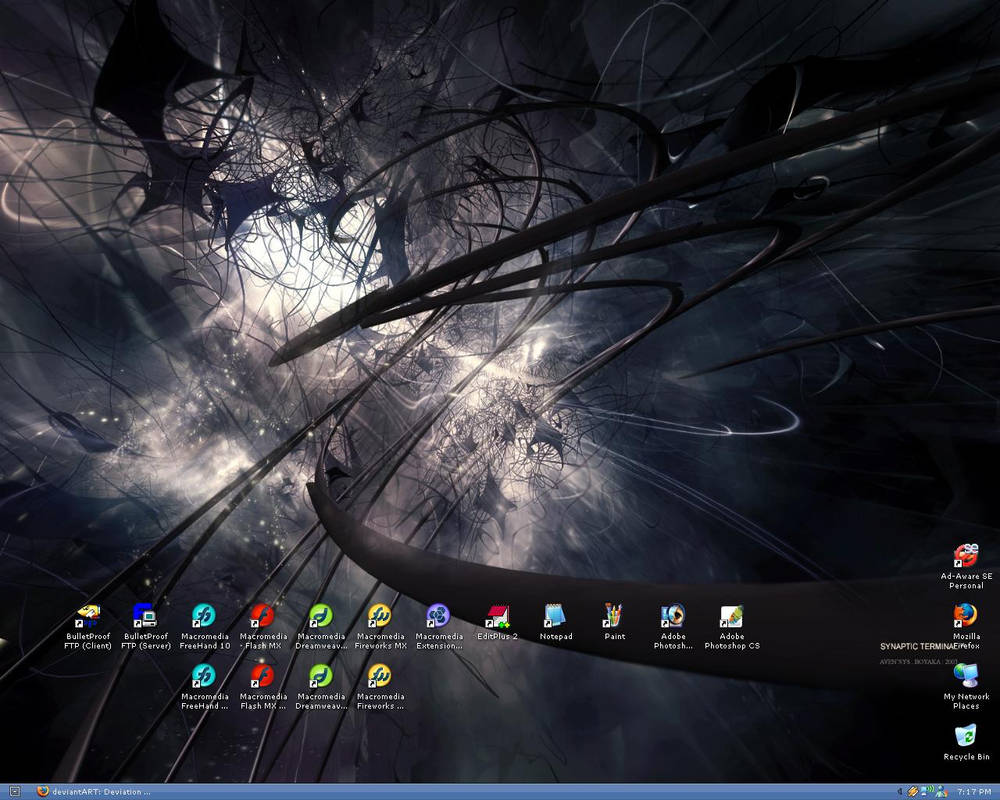Select the Paint desktop shortcut
This screenshot has height=800, width=1000.
click(x=614, y=623)
